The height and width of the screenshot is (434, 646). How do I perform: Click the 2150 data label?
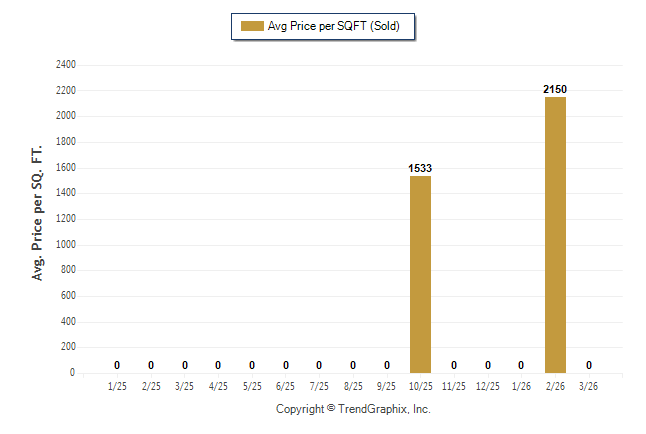[x=555, y=90]
